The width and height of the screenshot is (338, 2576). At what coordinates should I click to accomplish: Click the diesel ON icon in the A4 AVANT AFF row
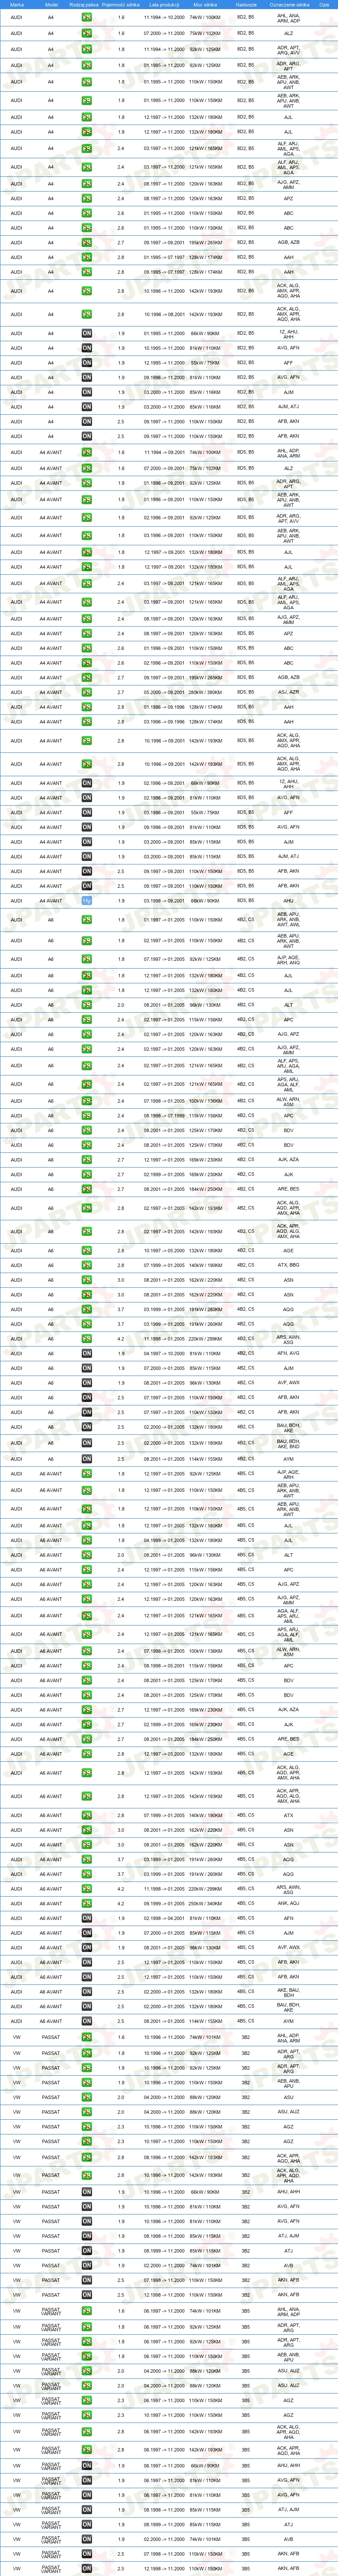pyautogui.click(x=87, y=812)
